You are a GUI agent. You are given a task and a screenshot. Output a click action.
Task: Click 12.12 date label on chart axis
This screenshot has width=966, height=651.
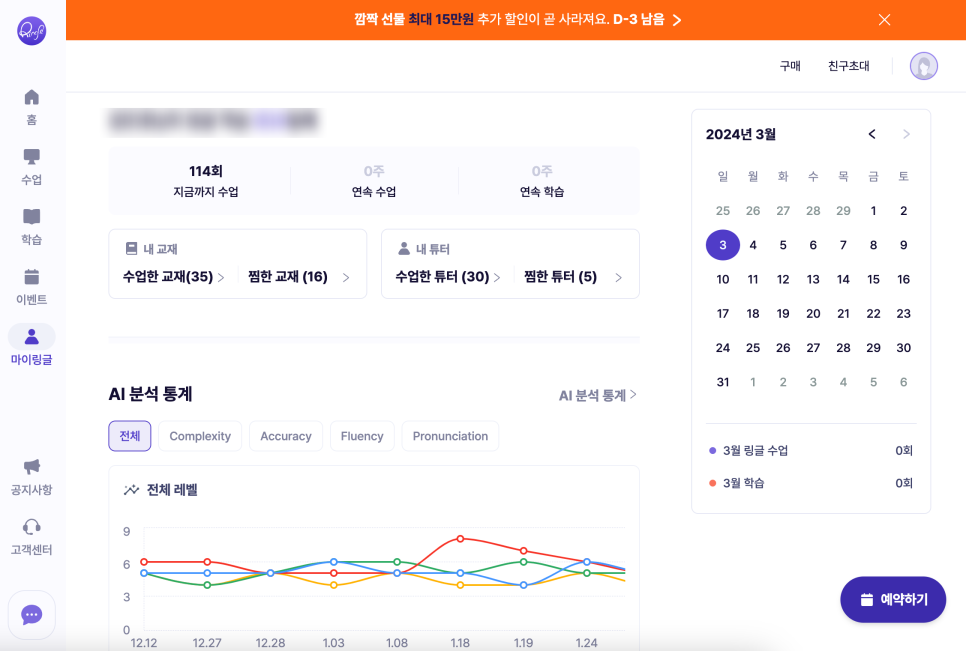tap(144, 643)
